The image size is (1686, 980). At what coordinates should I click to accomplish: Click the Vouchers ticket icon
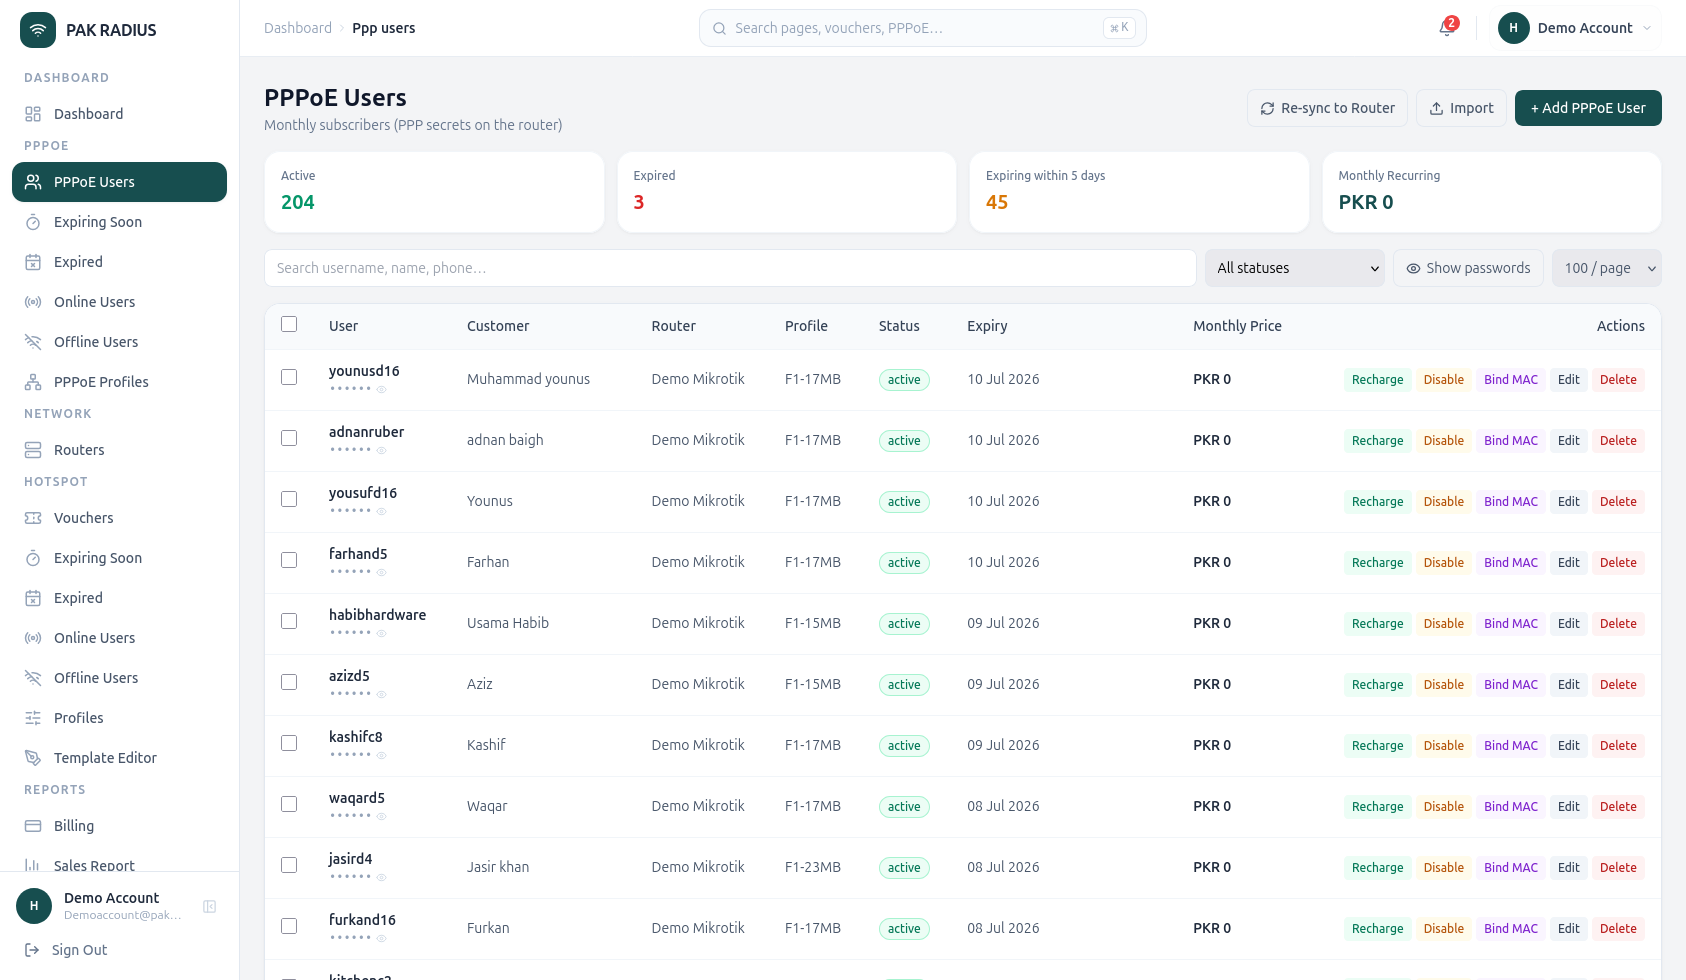pos(33,518)
